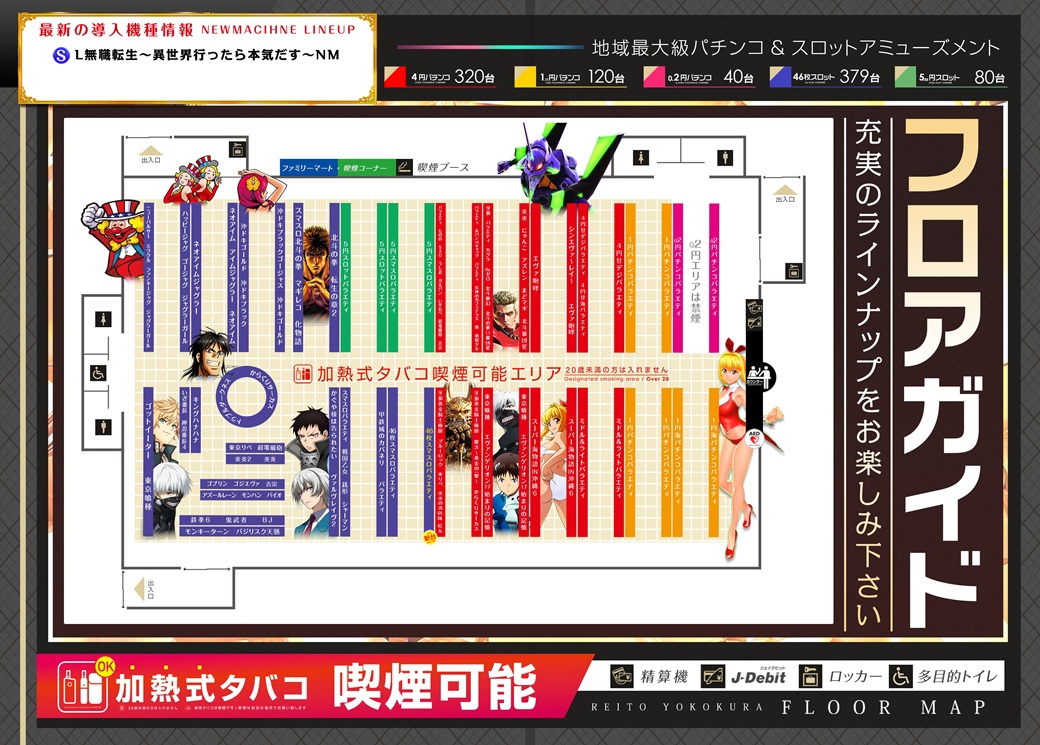Click the upper-left 出入口 entrance marker

(x=152, y=154)
